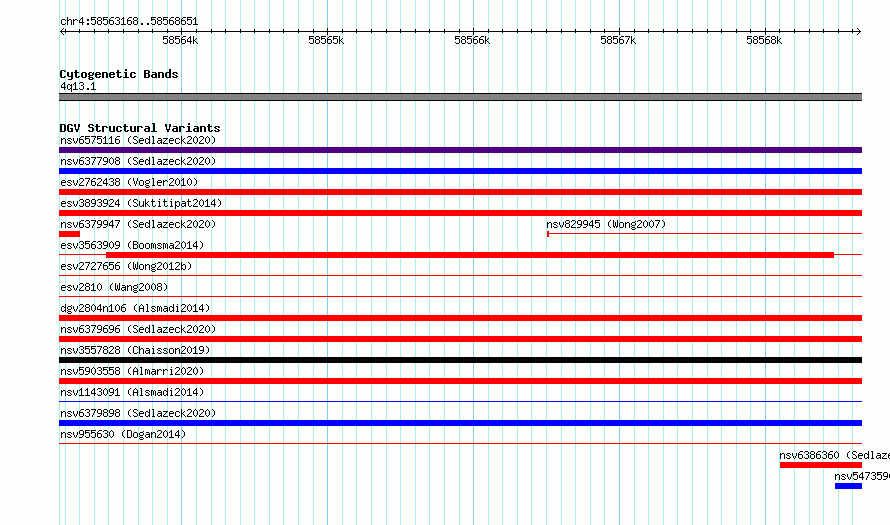890x525 pixels.
Task: Click the short blue nsv5473590 bar
Action: (x=849, y=486)
